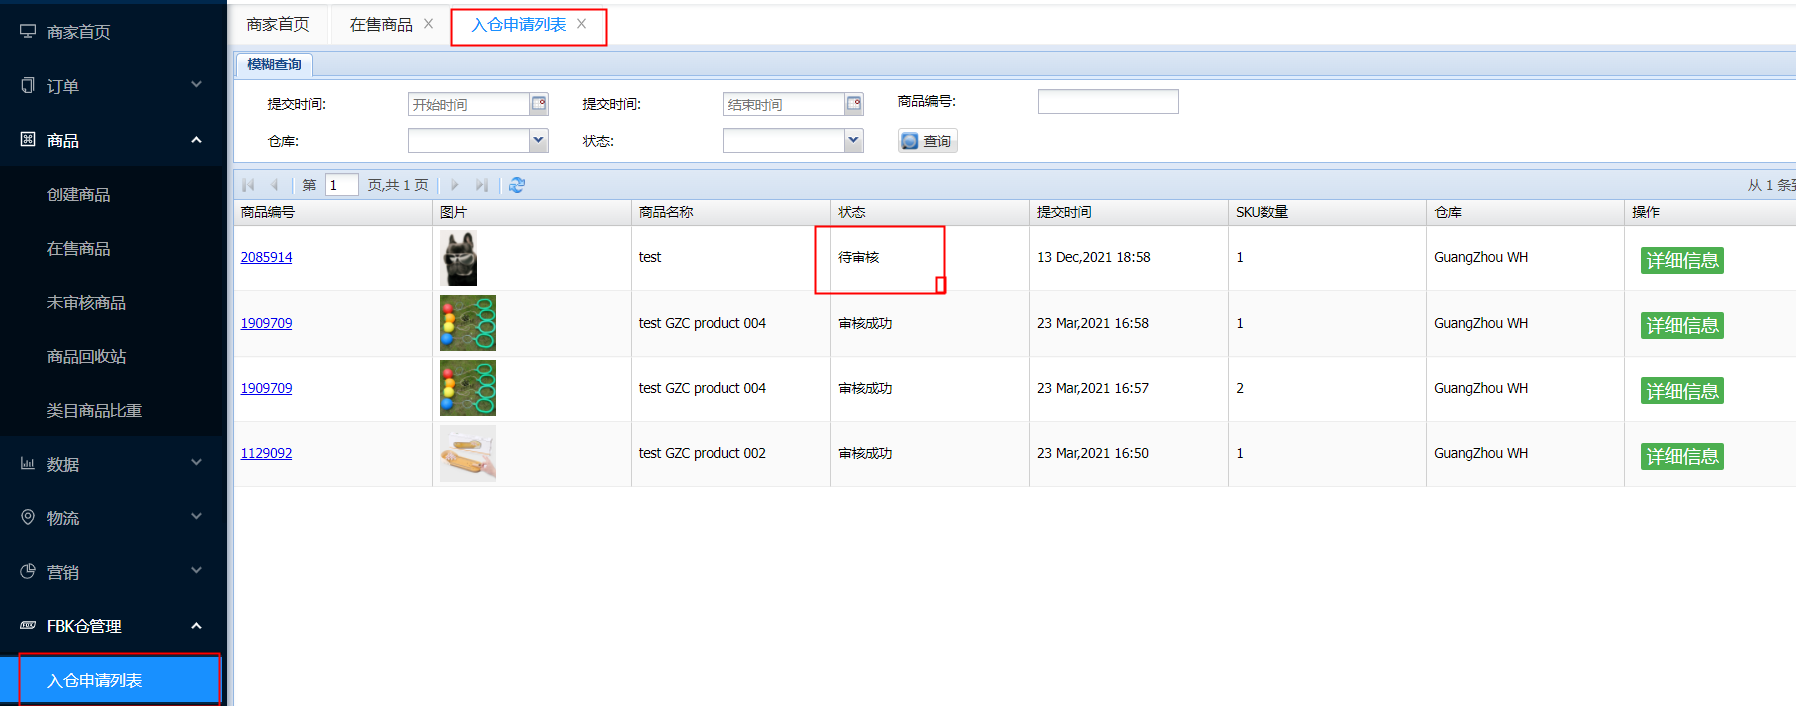
Task: Switch to the 商家首页 tab
Action: point(278,25)
